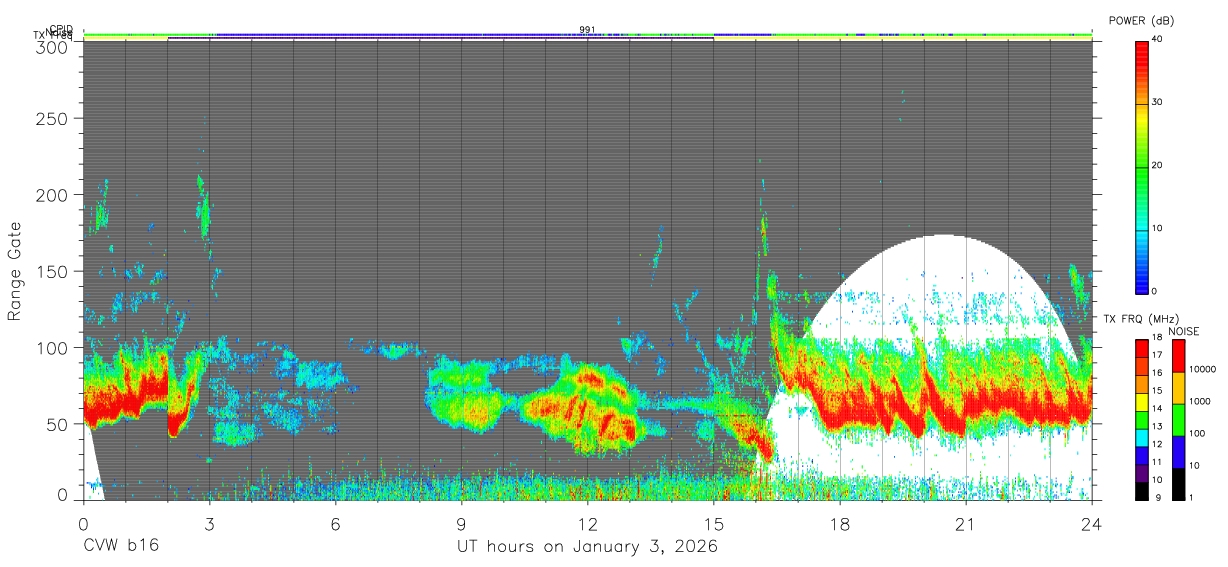Click the strong echo blob near 12 UT
Image resolution: width=1228 pixels, height=567 pixels.
coord(587,407)
